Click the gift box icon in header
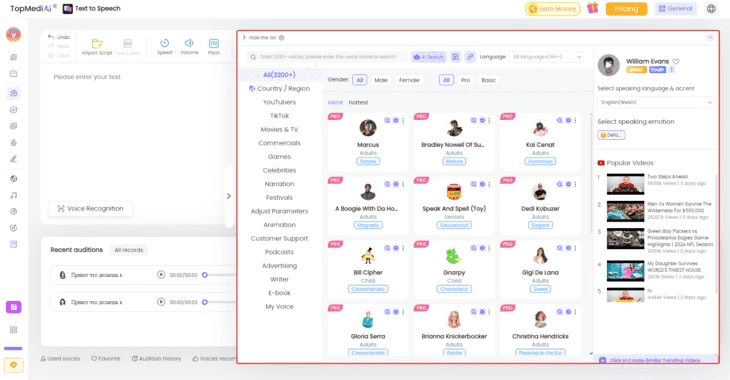The width and height of the screenshot is (730, 380). pos(592,8)
